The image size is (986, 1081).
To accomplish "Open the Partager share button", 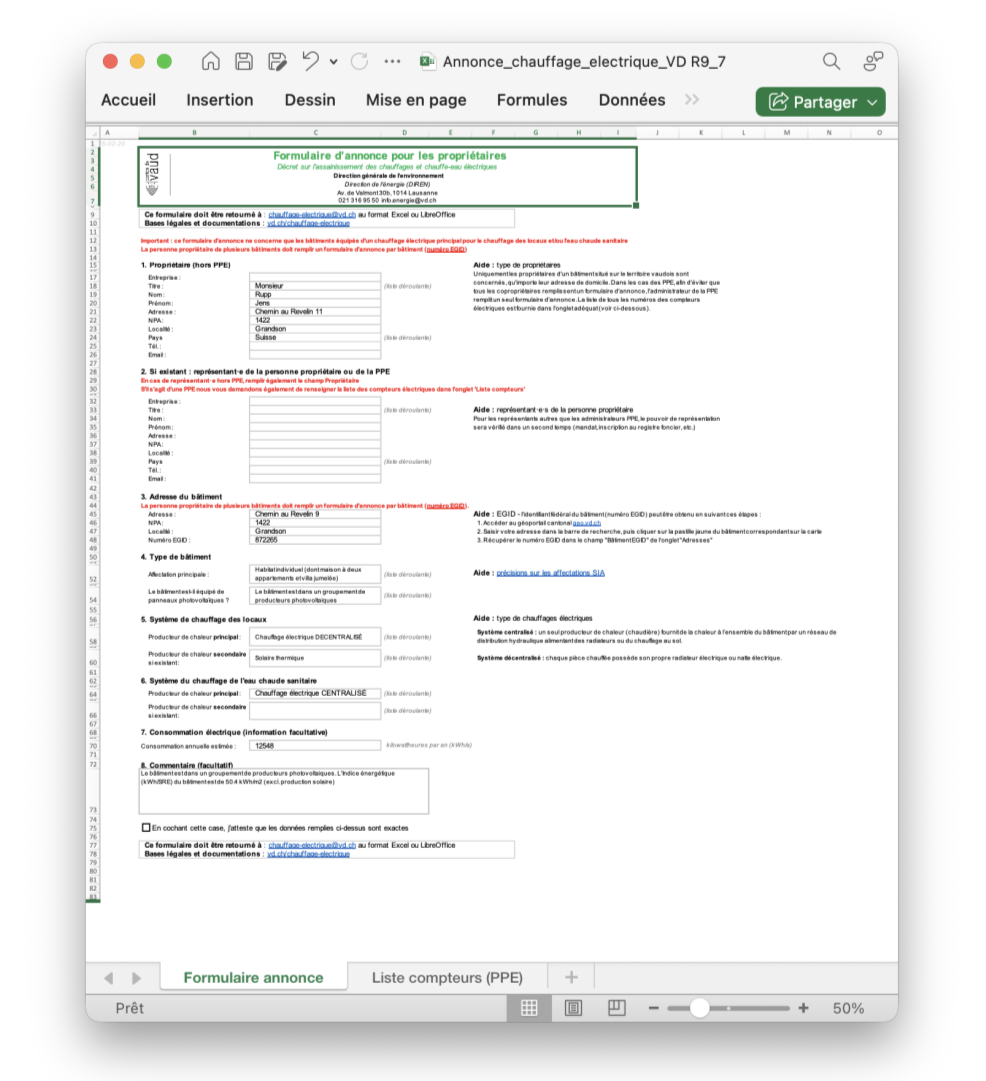I will coord(820,101).
